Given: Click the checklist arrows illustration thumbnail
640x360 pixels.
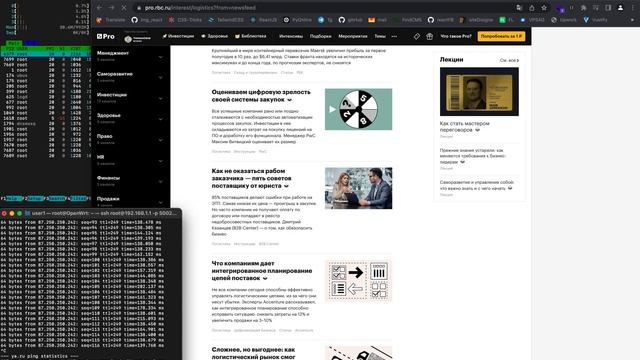Looking at the screenshot, I should coord(358,281).
